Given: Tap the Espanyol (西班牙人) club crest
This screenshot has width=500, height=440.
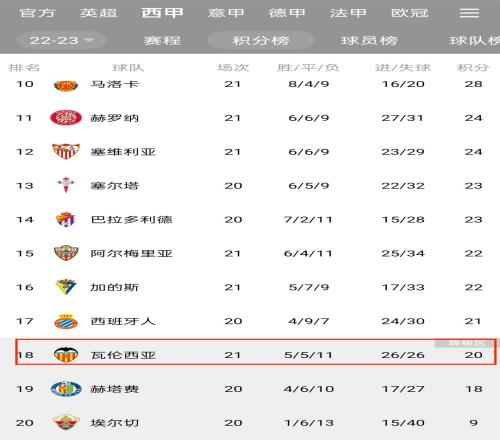Looking at the screenshot, I should [66, 321].
